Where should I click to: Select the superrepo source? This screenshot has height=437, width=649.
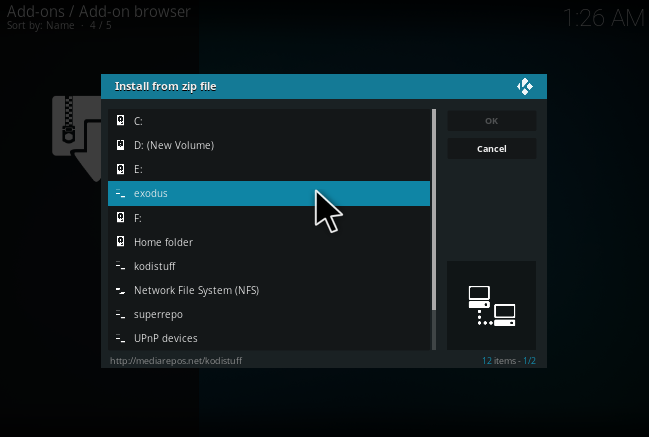(269, 314)
